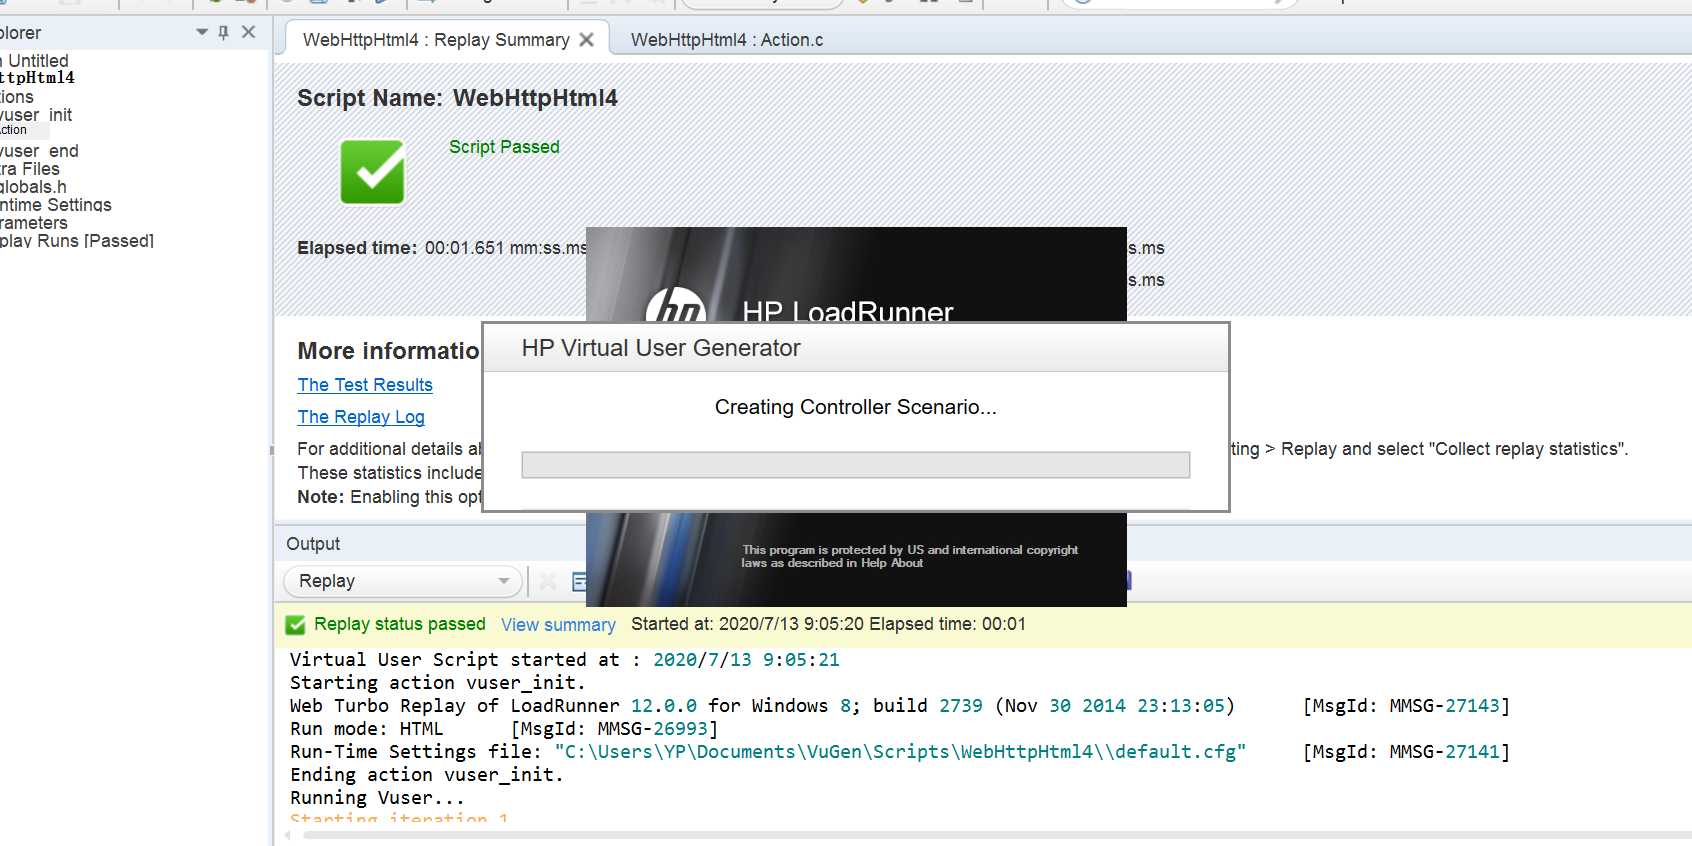Click the 'Starting action vuser_init.' log line

[438, 683]
